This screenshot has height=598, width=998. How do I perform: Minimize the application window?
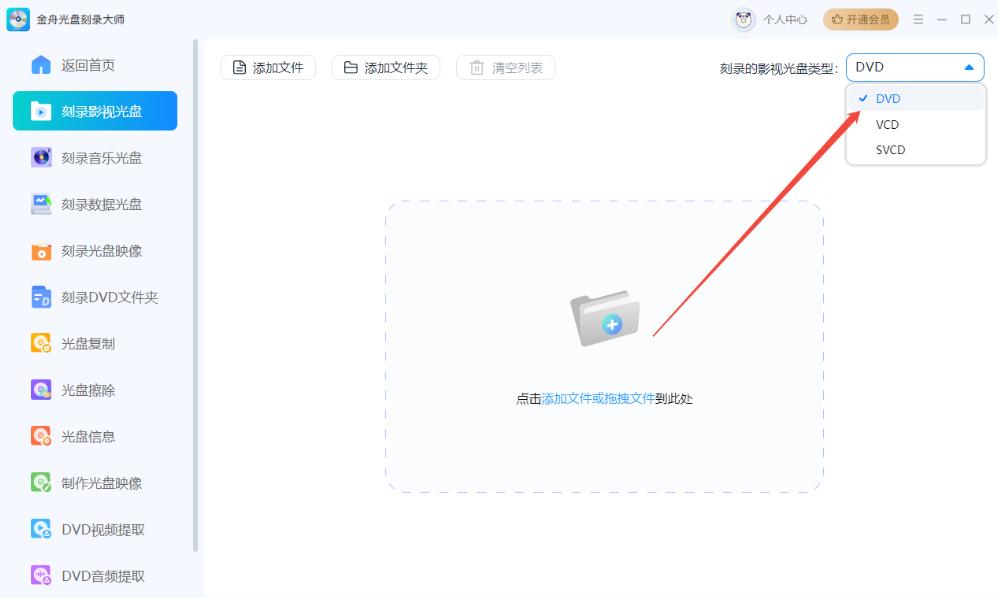click(x=942, y=20)
